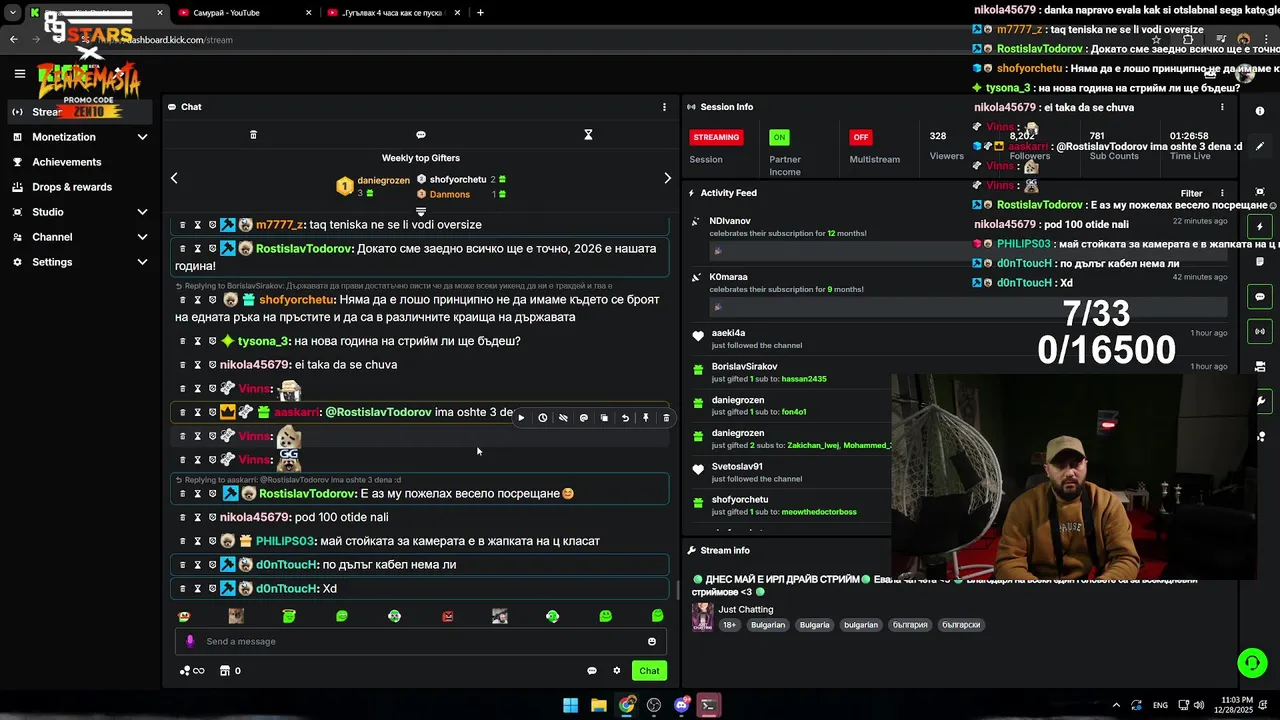The height and width of the screenshot is (720, 1280).
Task: Collapse the Weekly top Gifters banner
Action: (421, 211)
